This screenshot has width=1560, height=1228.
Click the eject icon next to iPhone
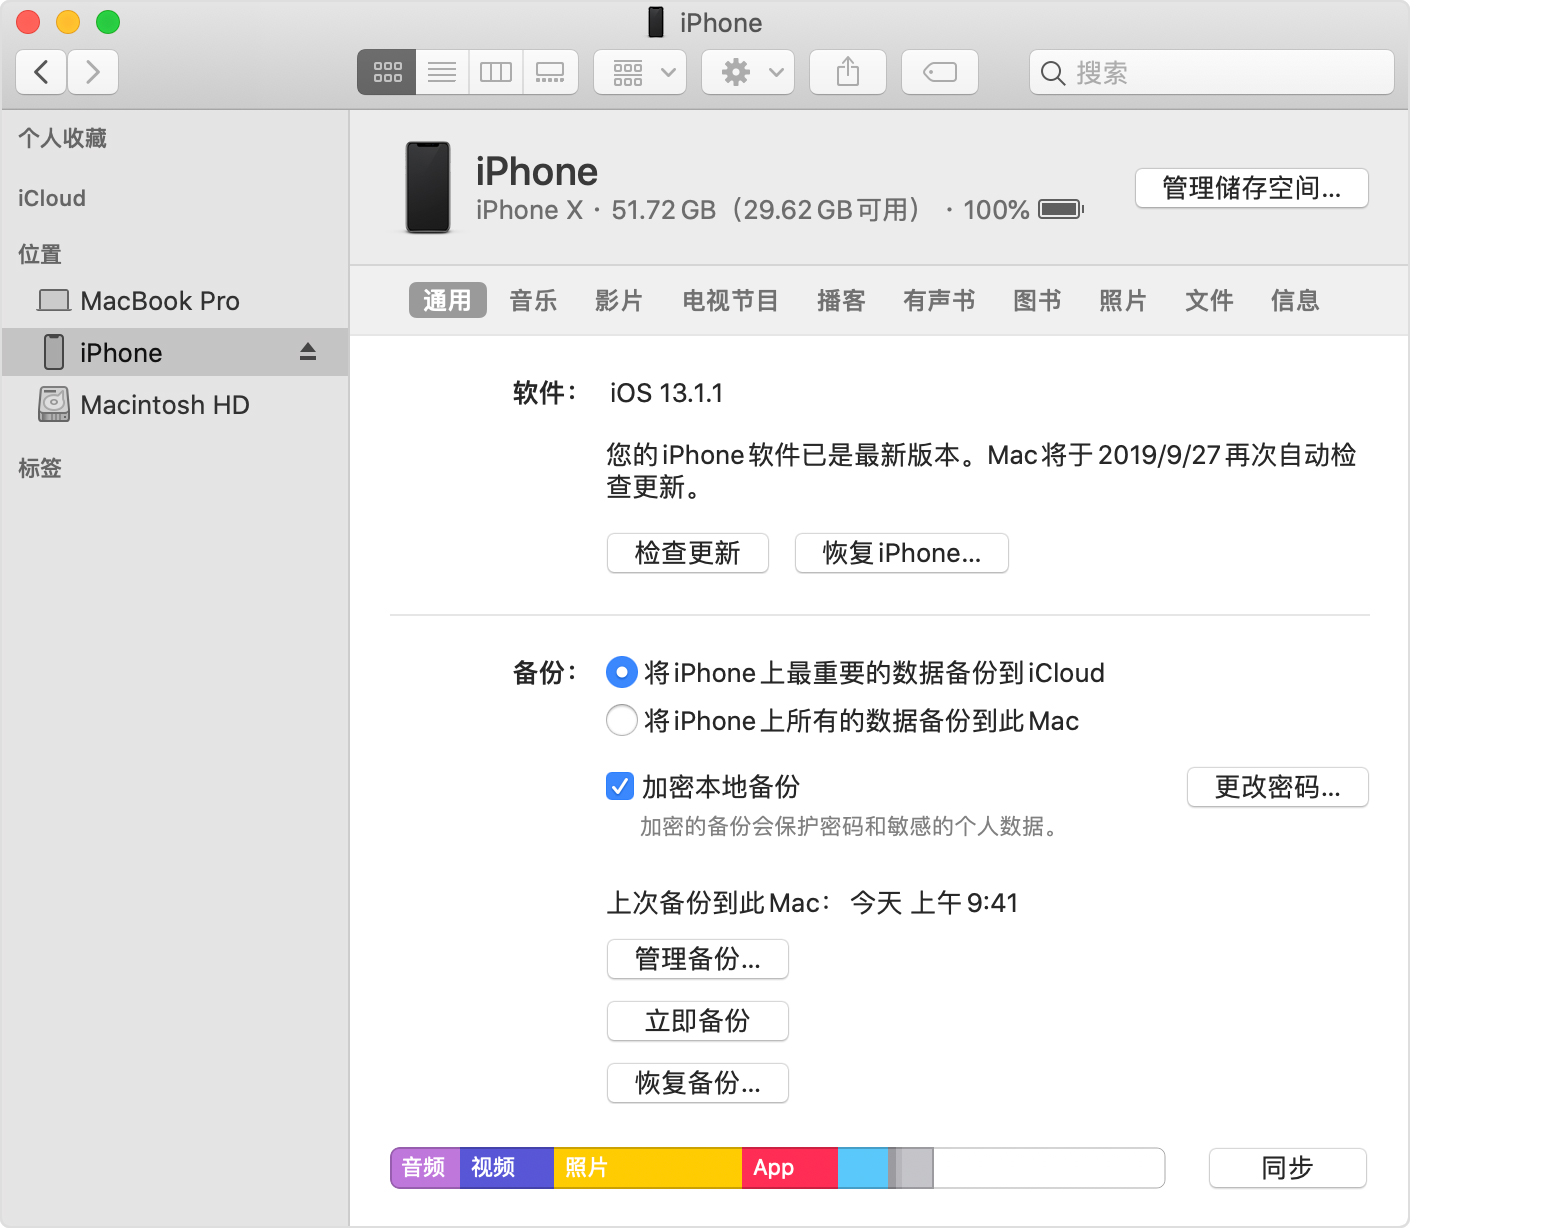pyautogui.click(x=308, y=352)
